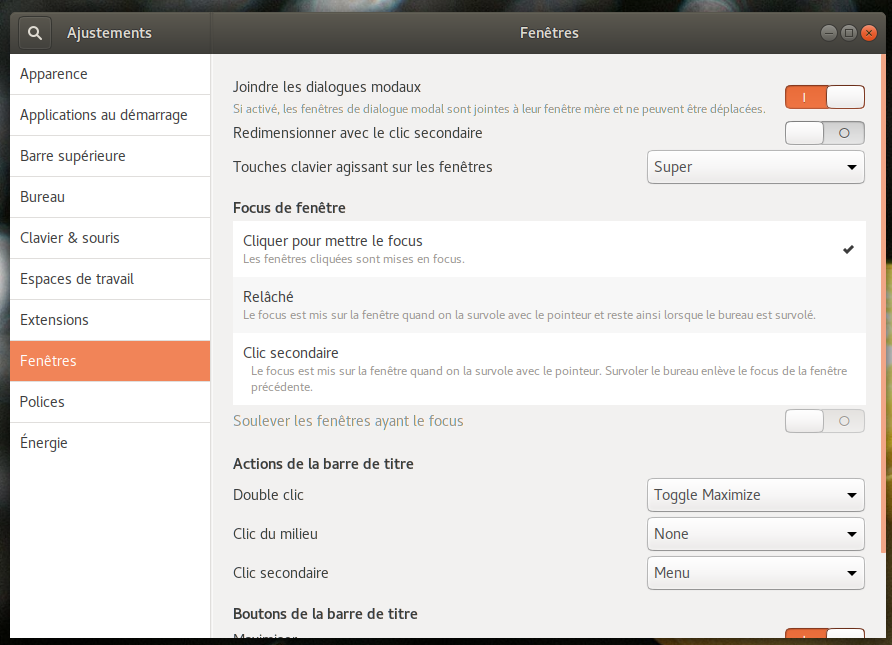Click the Fenêtres title in header bar
The image size is (892, 645).
pyautogui.click(x=549, y=33)
